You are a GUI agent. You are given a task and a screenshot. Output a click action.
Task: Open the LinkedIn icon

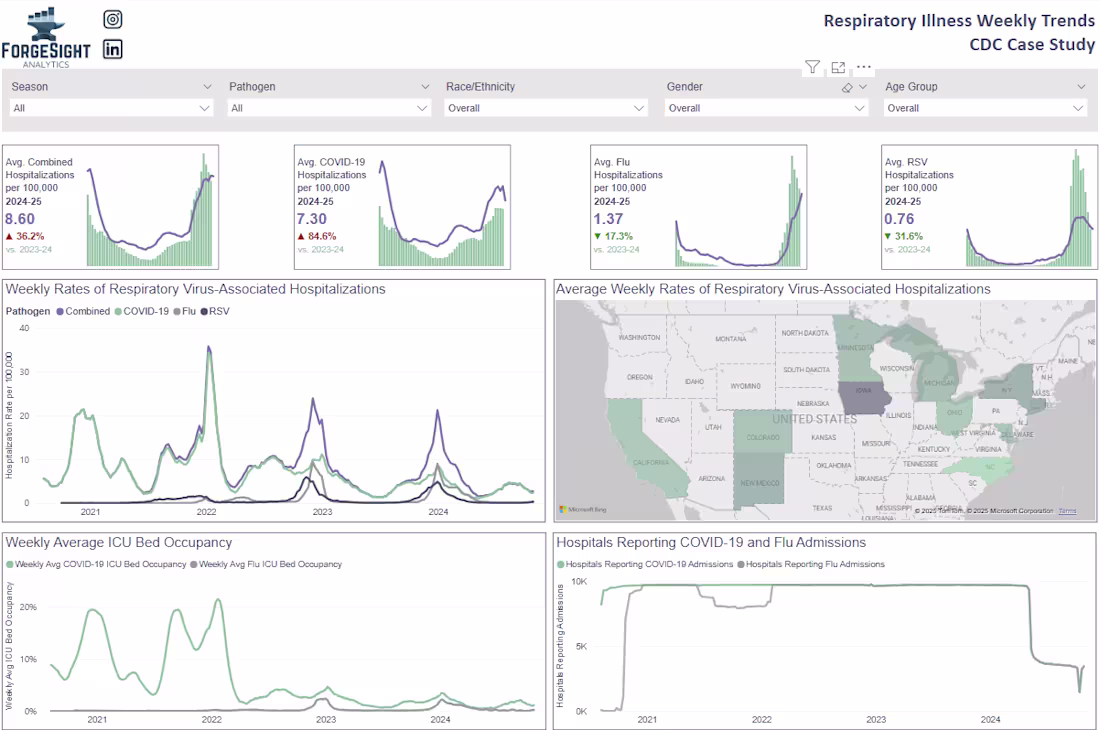112,47
